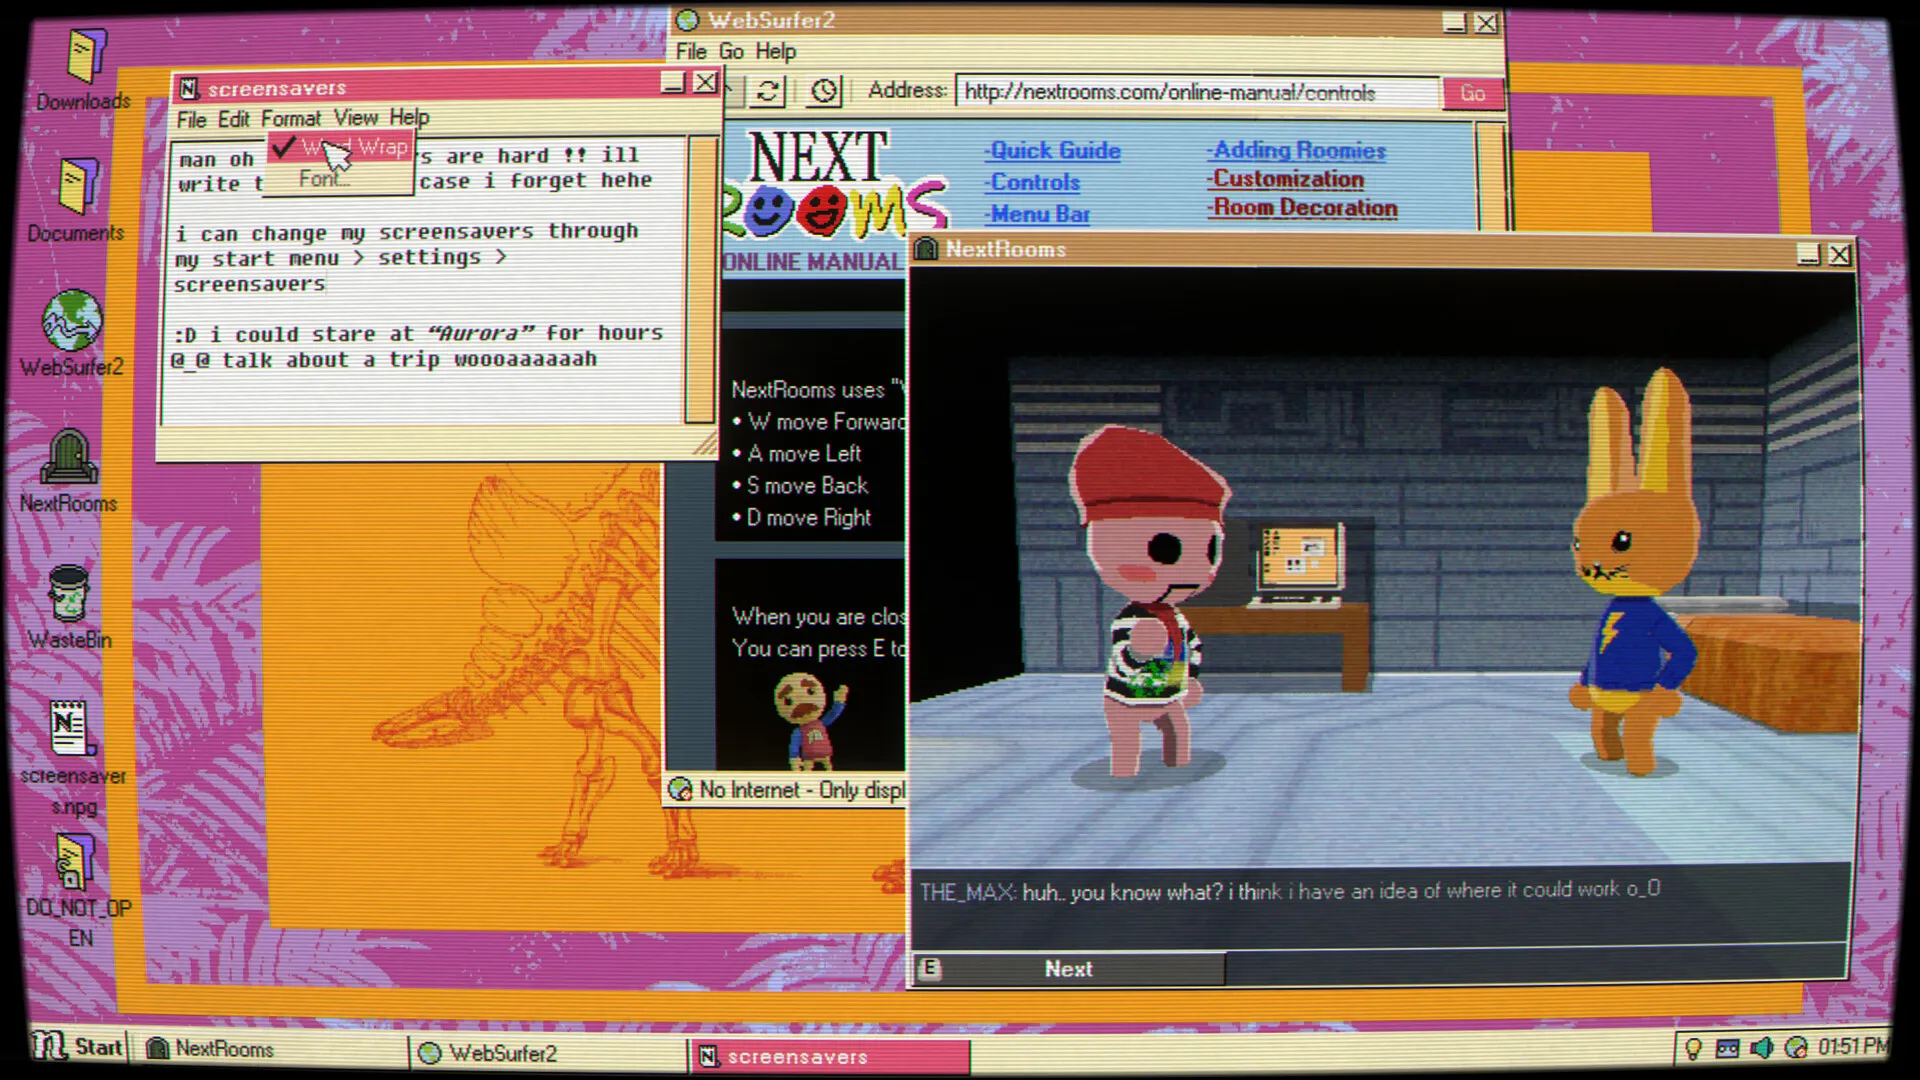Follow the Customization link
The height and width of the screenshot is (1080, 1920).
(x=1285, y=180)
